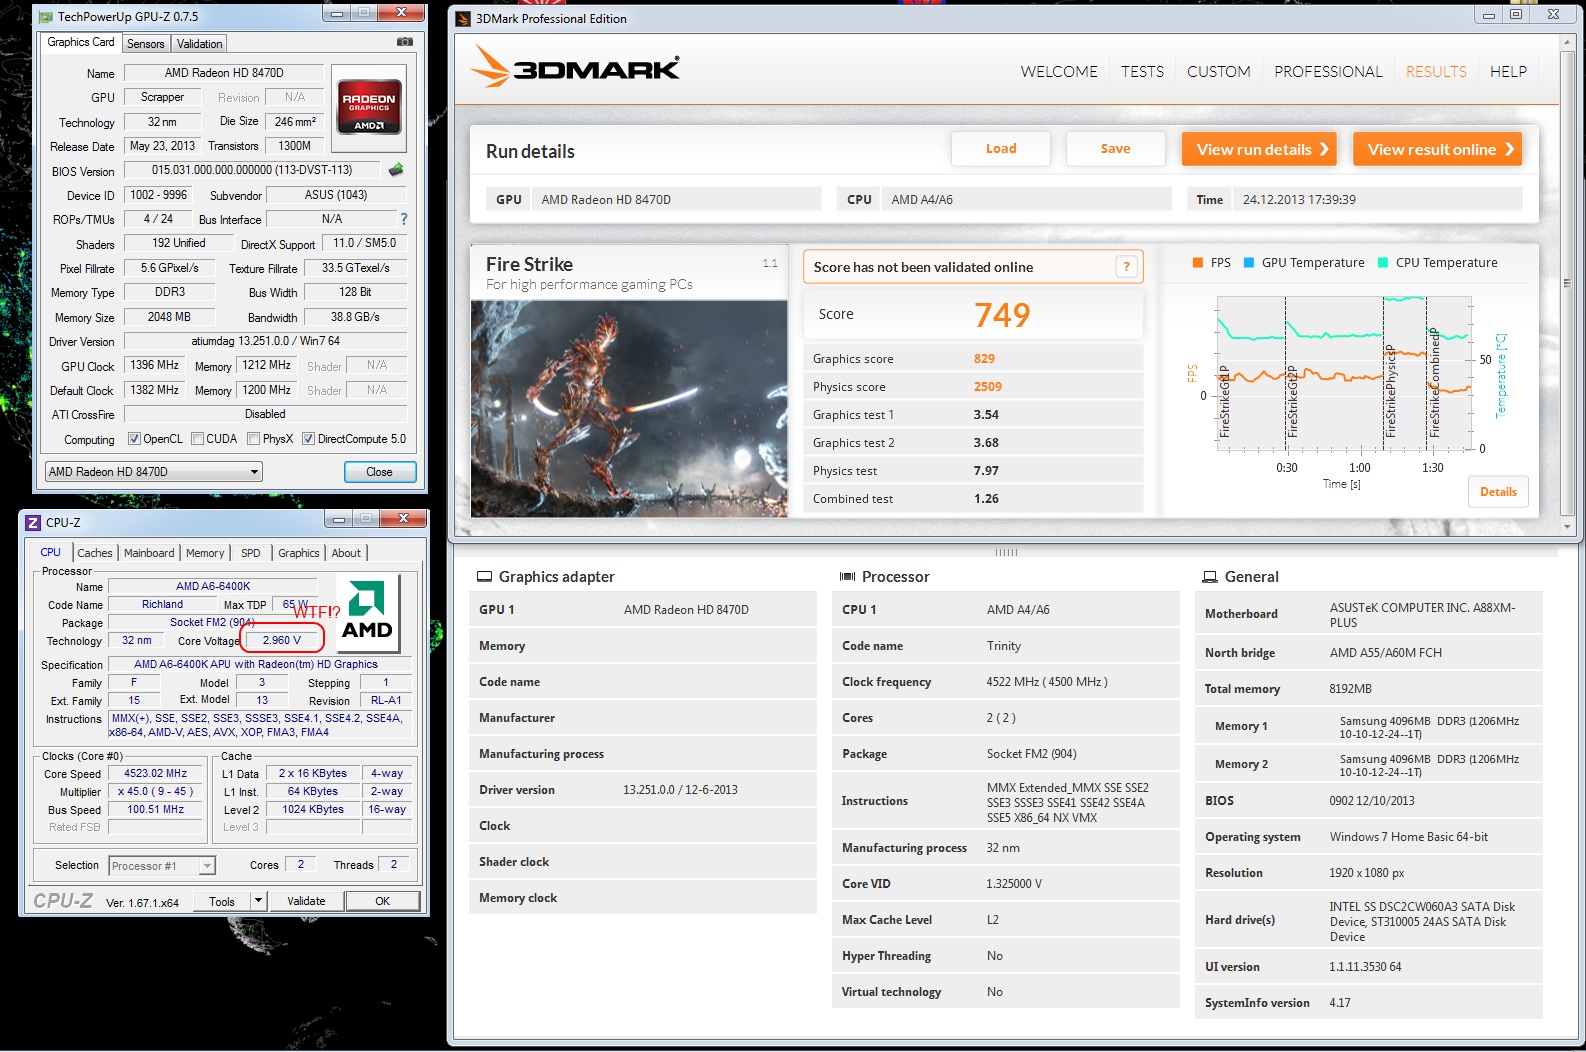Click the 3DMark logo in the header
This screenshot has height=1052, width=1586.
576,66
